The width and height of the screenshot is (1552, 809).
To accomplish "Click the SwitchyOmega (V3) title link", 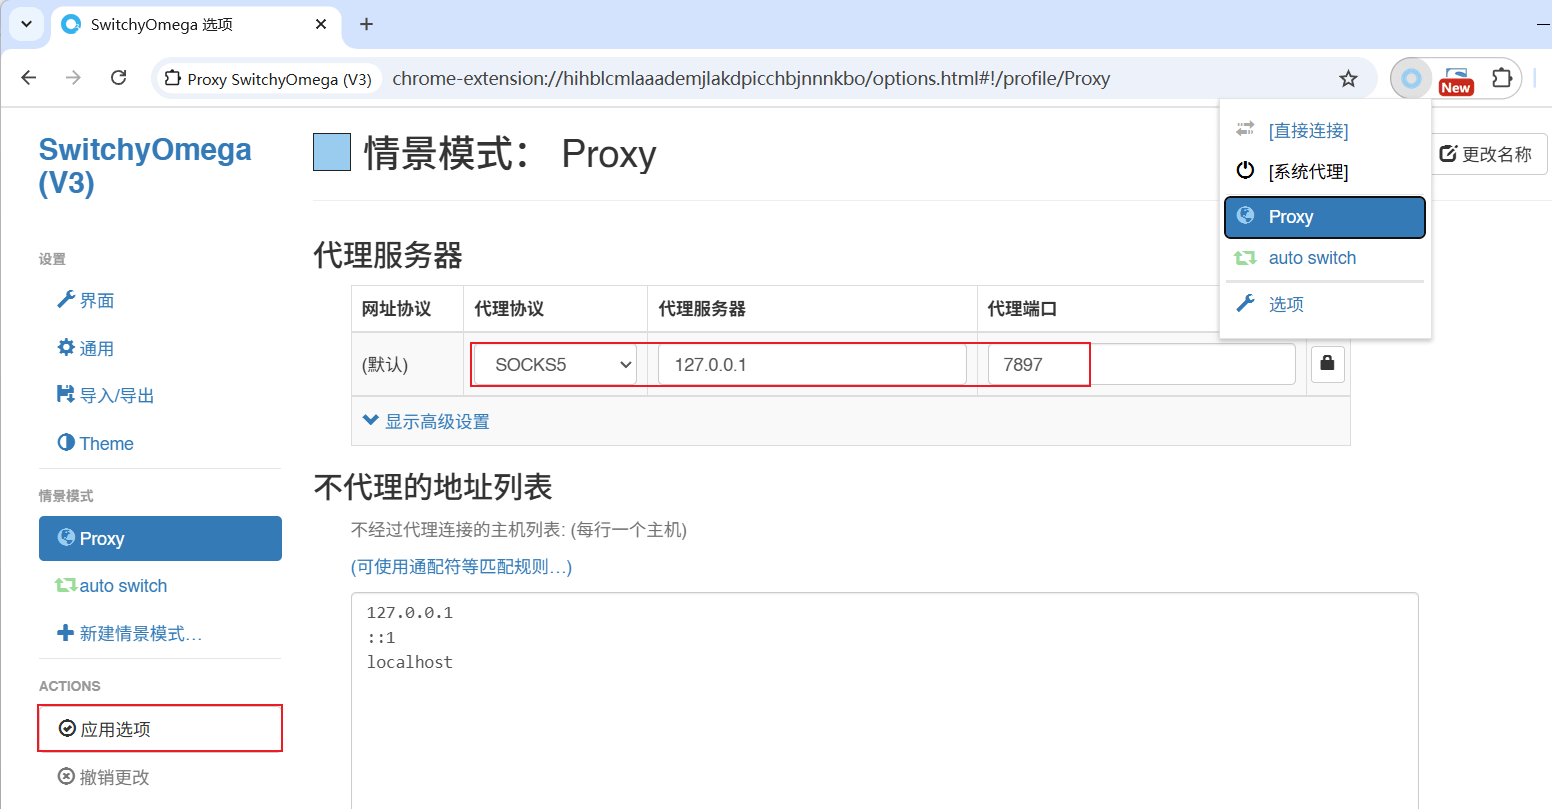I will pyautogui.click(x=145, y=165).
